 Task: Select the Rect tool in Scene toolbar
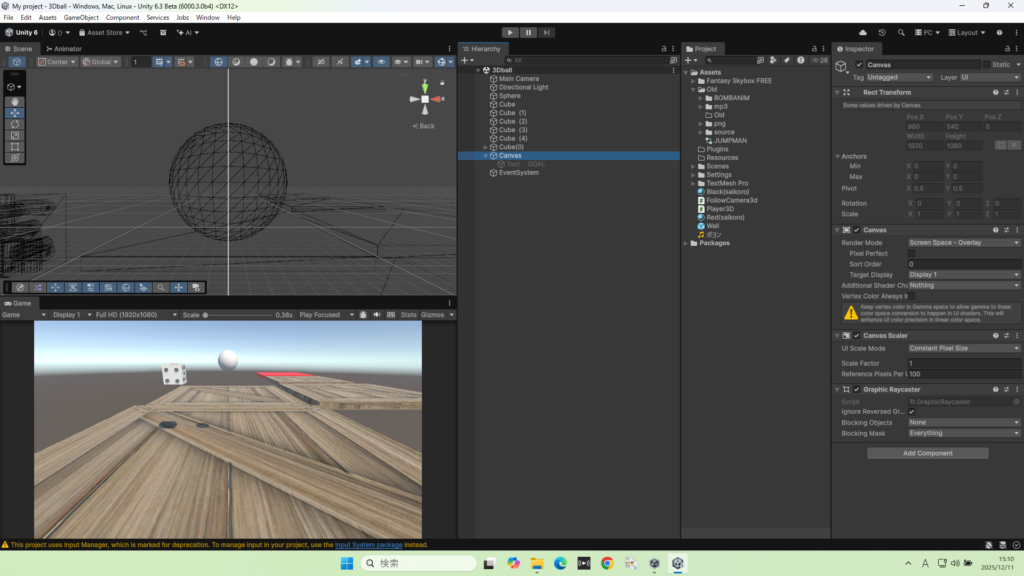14,146
